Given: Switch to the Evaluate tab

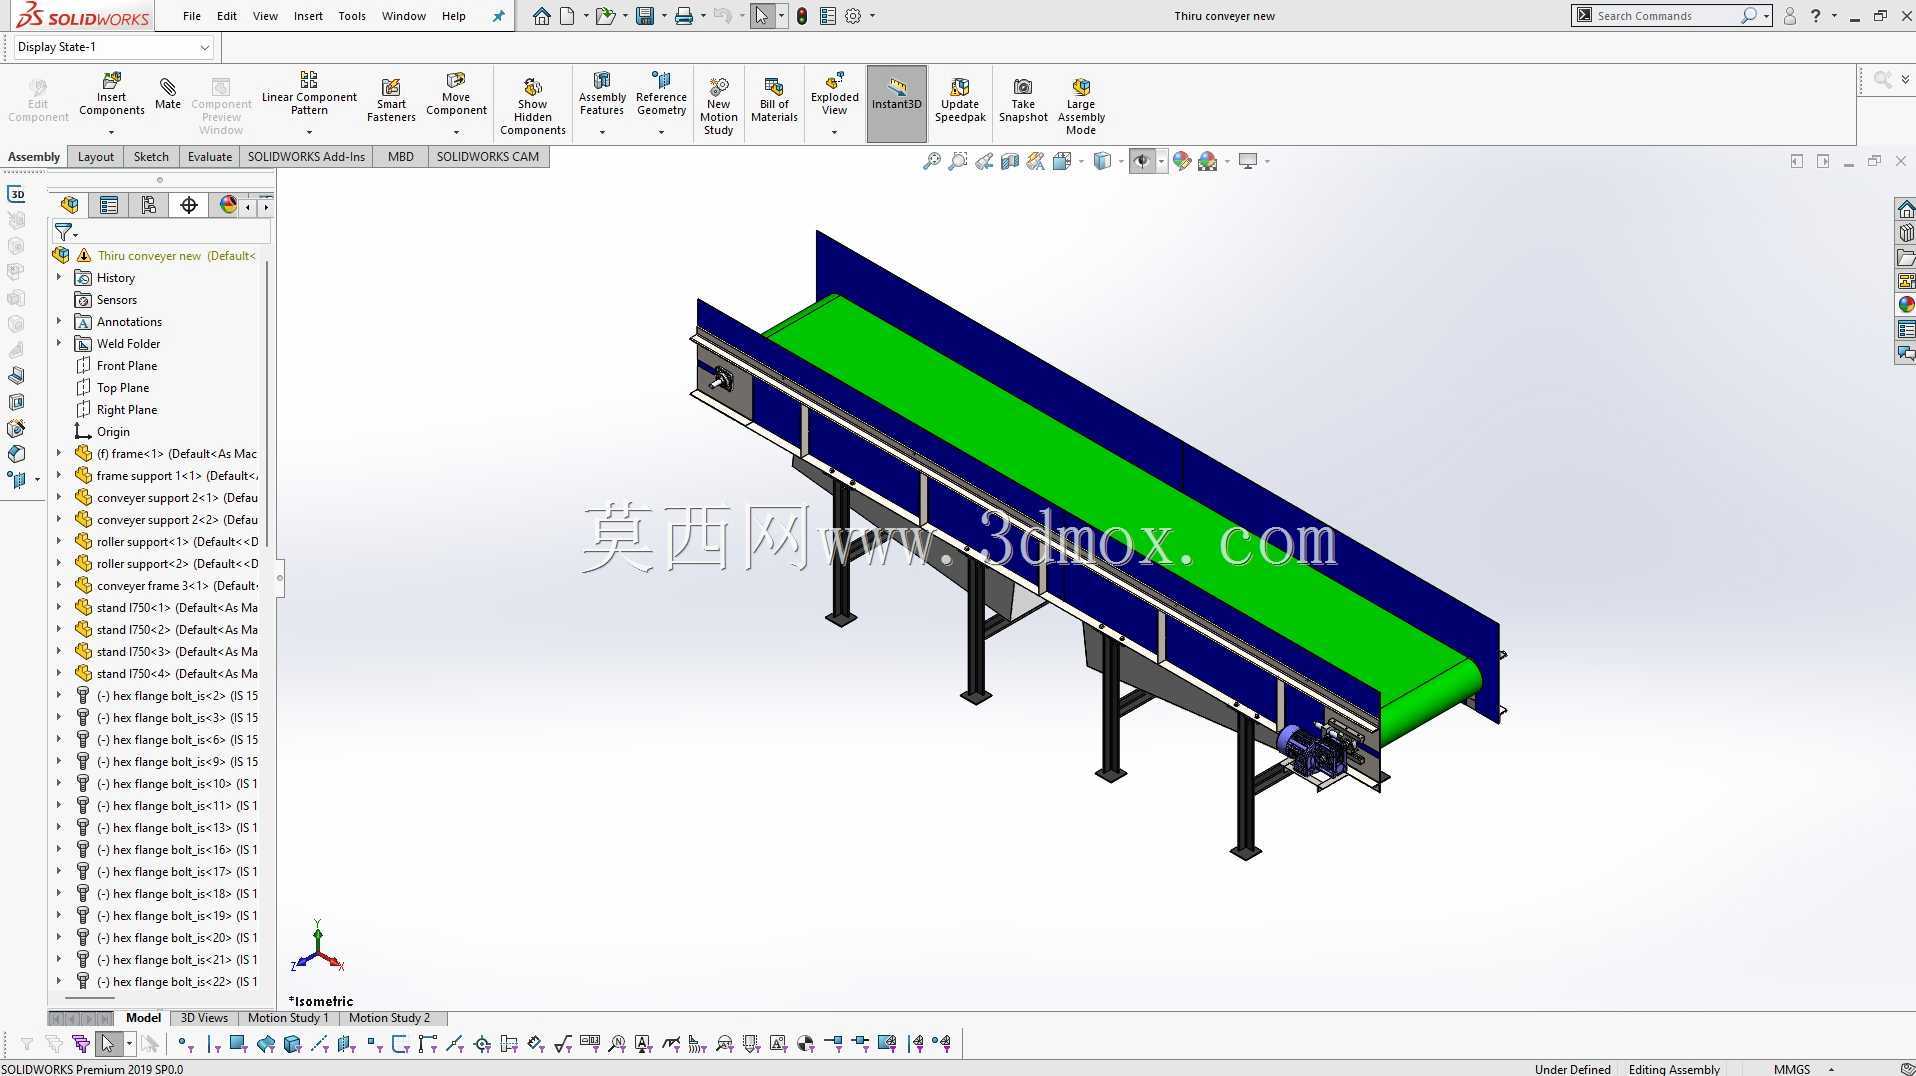Looking at the screenshot, I should click(x=210, y=157).
